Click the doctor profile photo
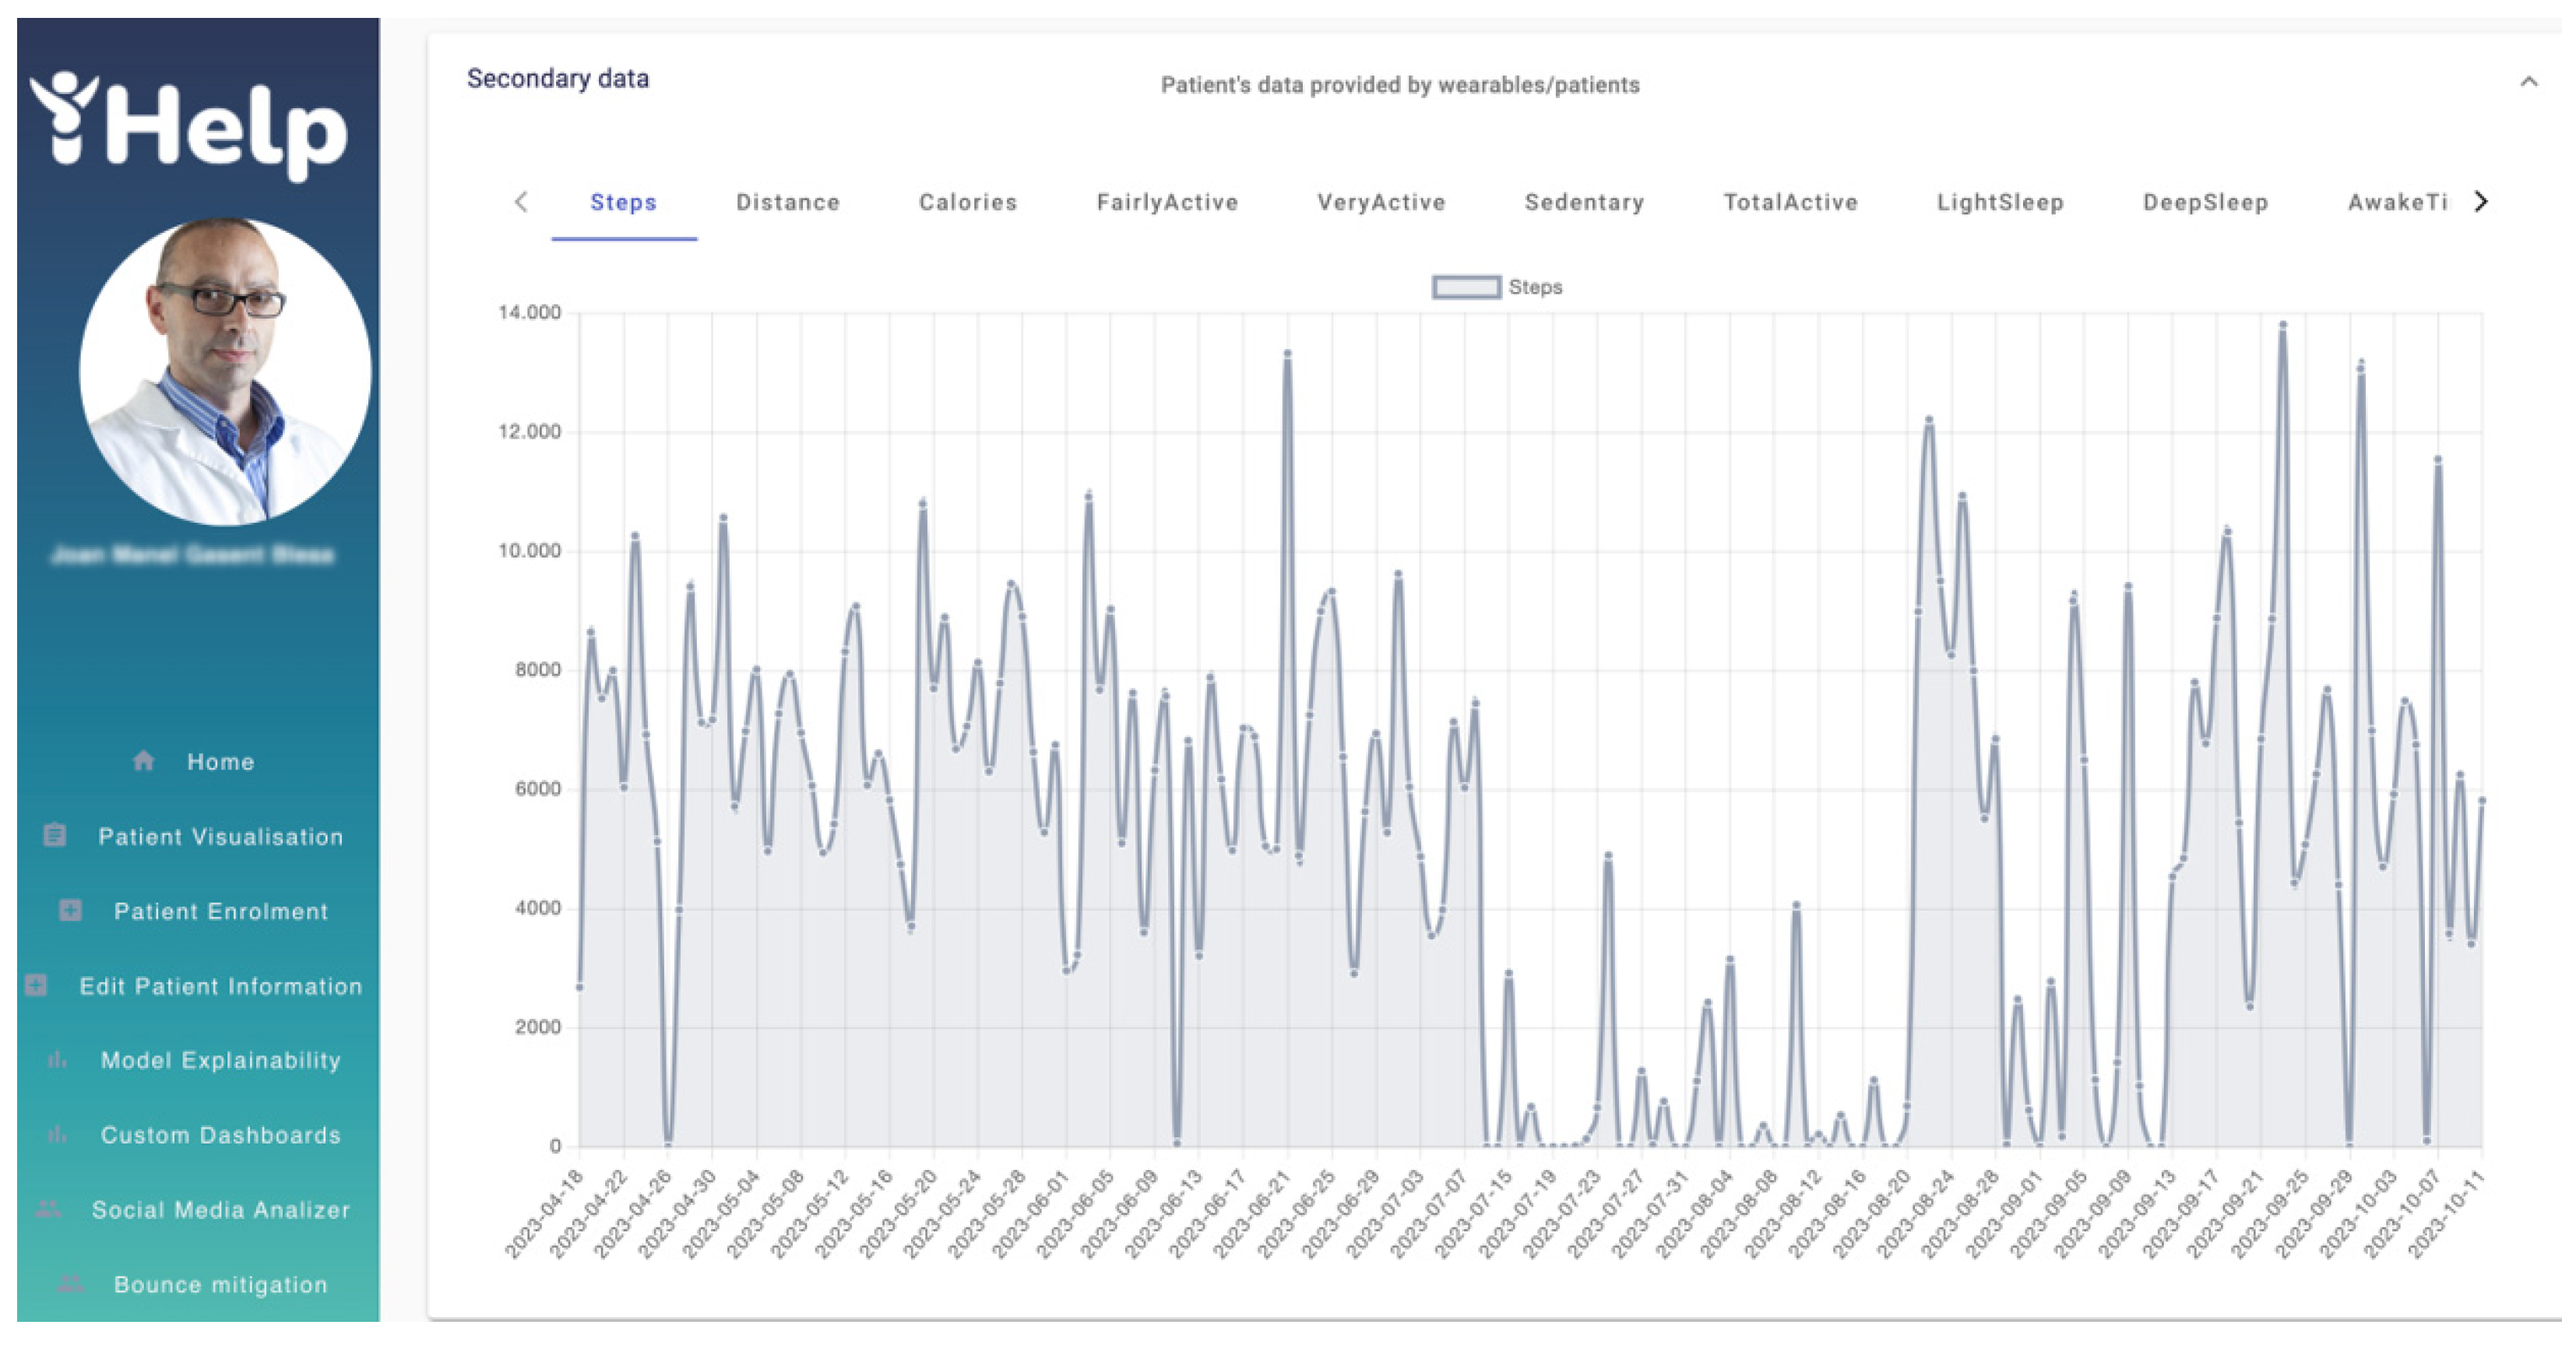2576x1346 pixels. coord(225,372)
